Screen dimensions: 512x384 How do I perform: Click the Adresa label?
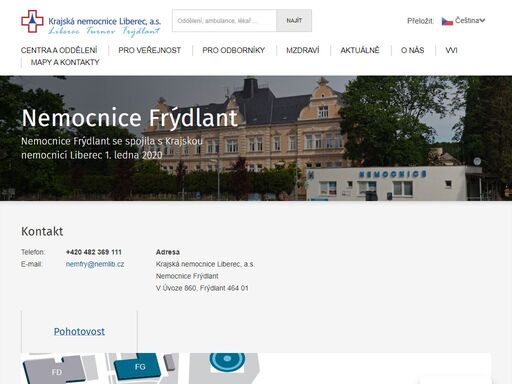click(x=168, y=252)
